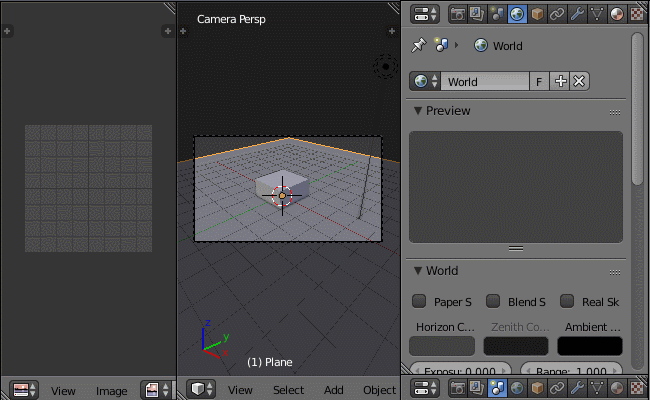Open the Constraints tab in the upper Properties header
The image size is (650, 400).
point(557,14)
